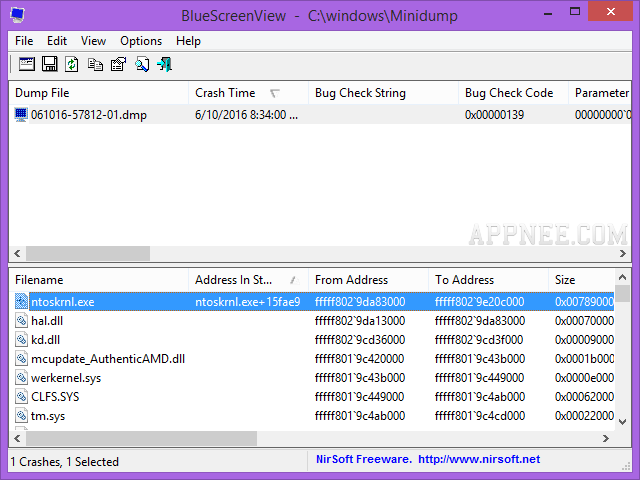Sort by the Address In Stack column
Screen dimensions: 640x480
point(248,280)
